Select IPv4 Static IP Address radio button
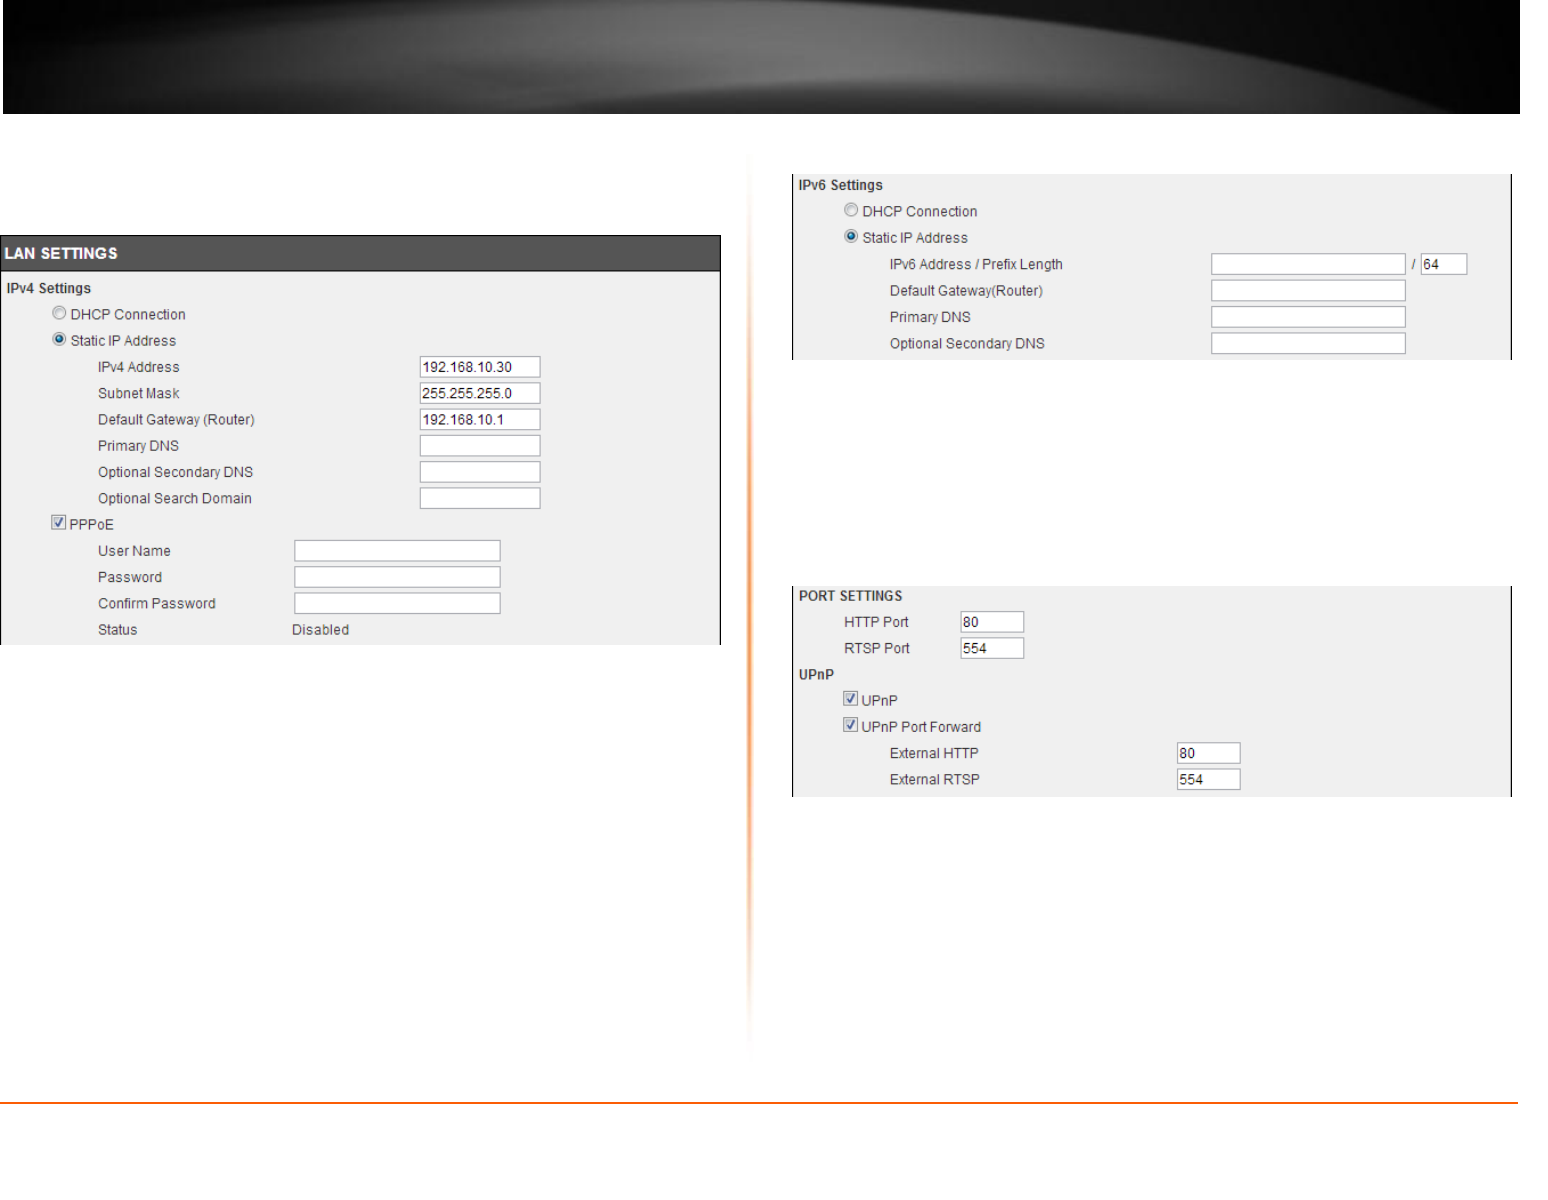The image size is (1548, 1200). (59, 340)
